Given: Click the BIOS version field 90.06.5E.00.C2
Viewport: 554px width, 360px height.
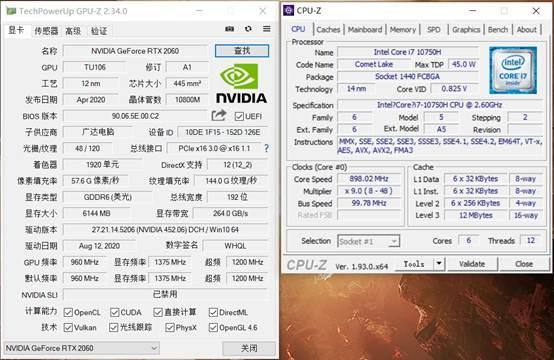Looking at the screenshot, I should point(135,116).
